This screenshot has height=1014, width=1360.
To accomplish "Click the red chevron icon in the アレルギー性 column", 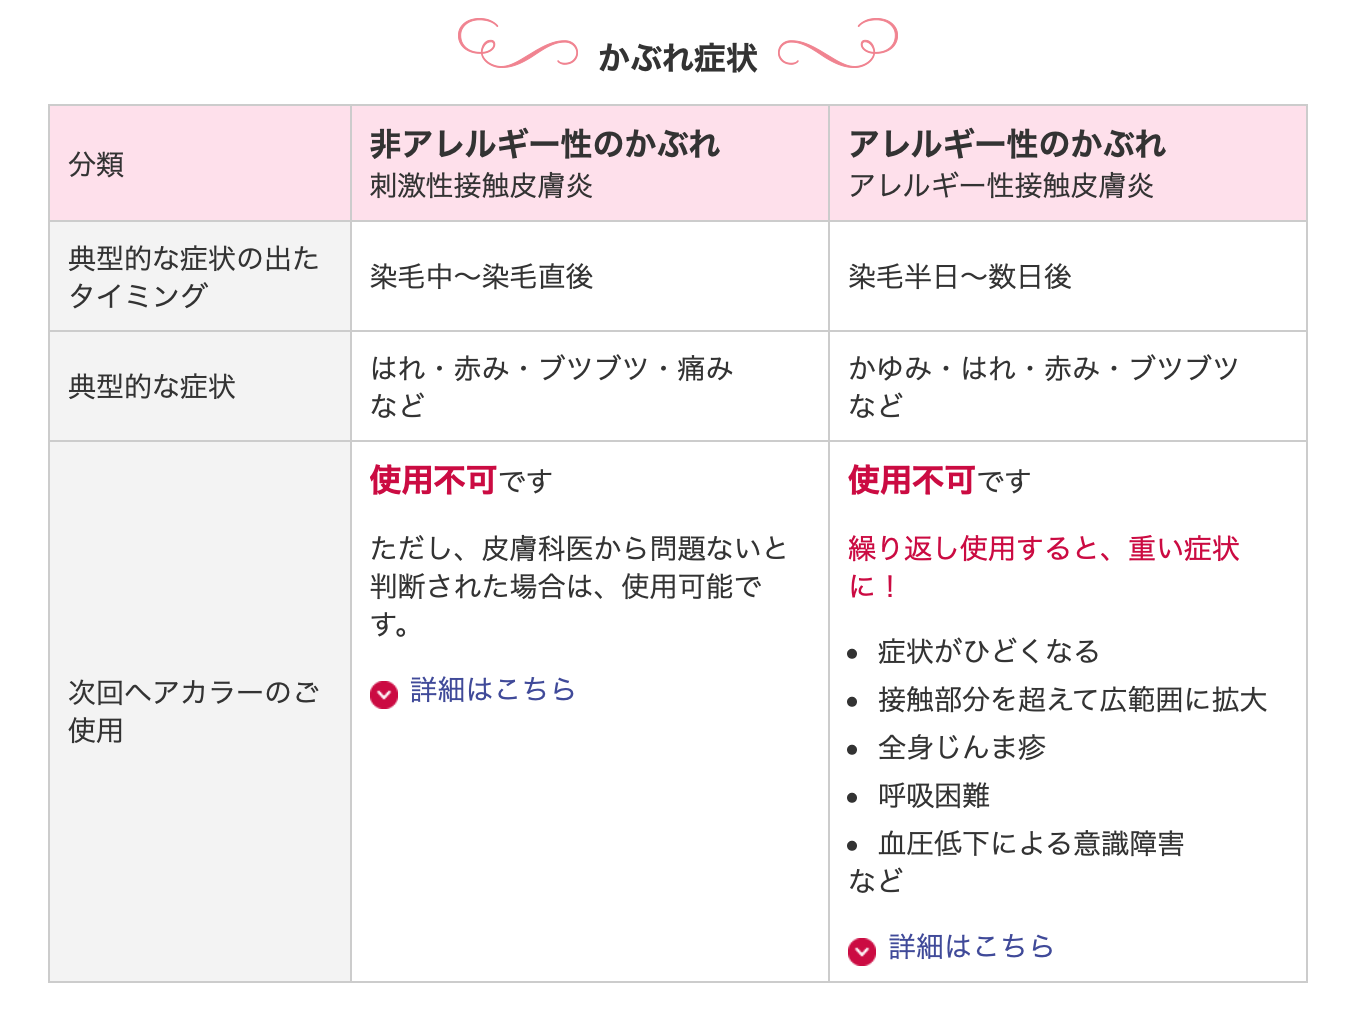I will [862, 951].
